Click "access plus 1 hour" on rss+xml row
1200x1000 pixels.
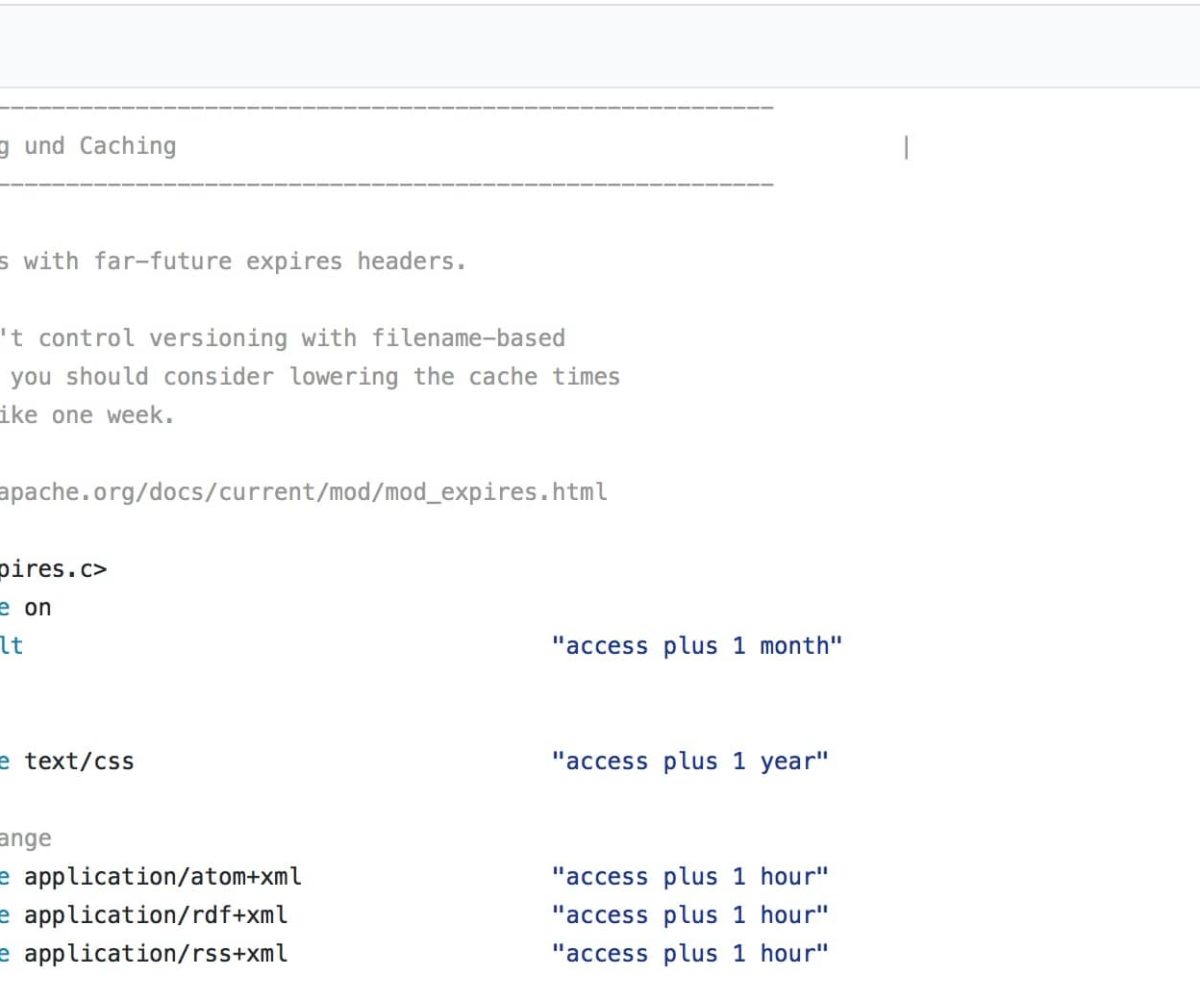coord(690,953)
